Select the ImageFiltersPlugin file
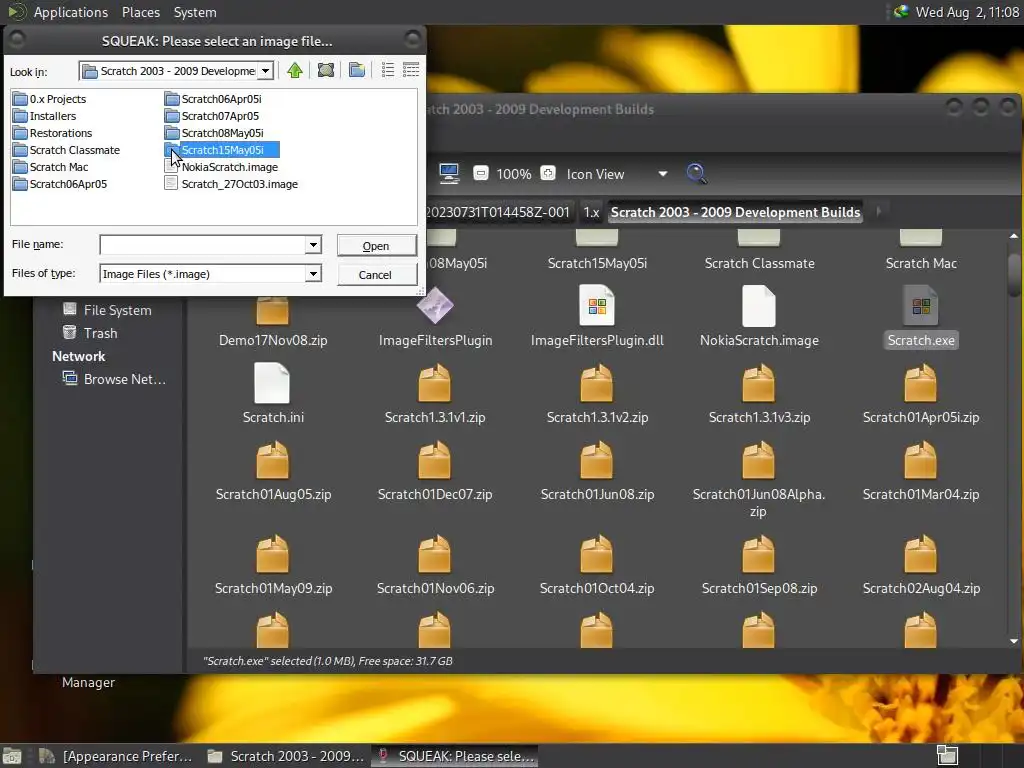This screenshot has width=1024, height=768. (436, 318)
